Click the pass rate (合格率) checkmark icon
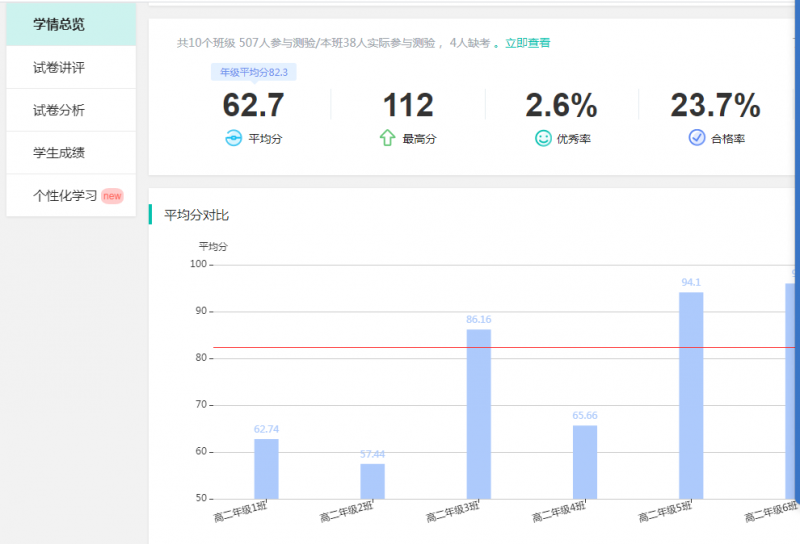The width and height of the screenshot is (800, 544). tap(697, 138)
